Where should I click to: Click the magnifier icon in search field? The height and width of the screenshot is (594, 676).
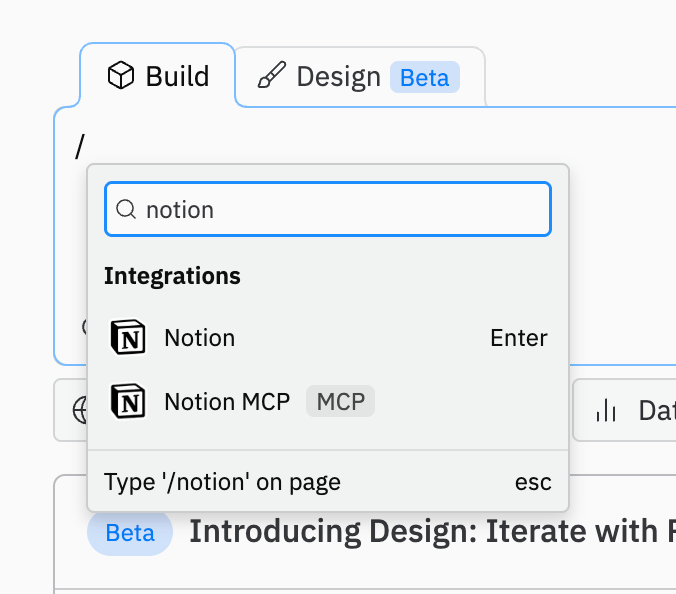(x=127, y=210)
